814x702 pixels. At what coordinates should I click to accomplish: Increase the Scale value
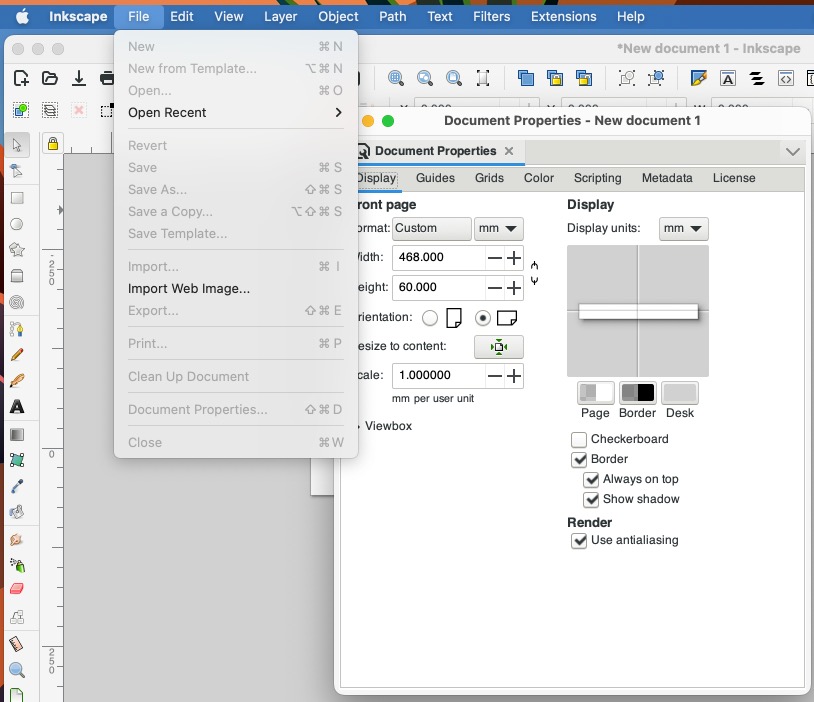[514, 376]
